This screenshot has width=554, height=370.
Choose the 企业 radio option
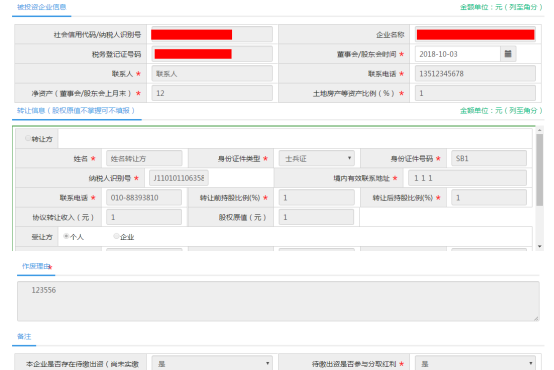pos(116,236)
